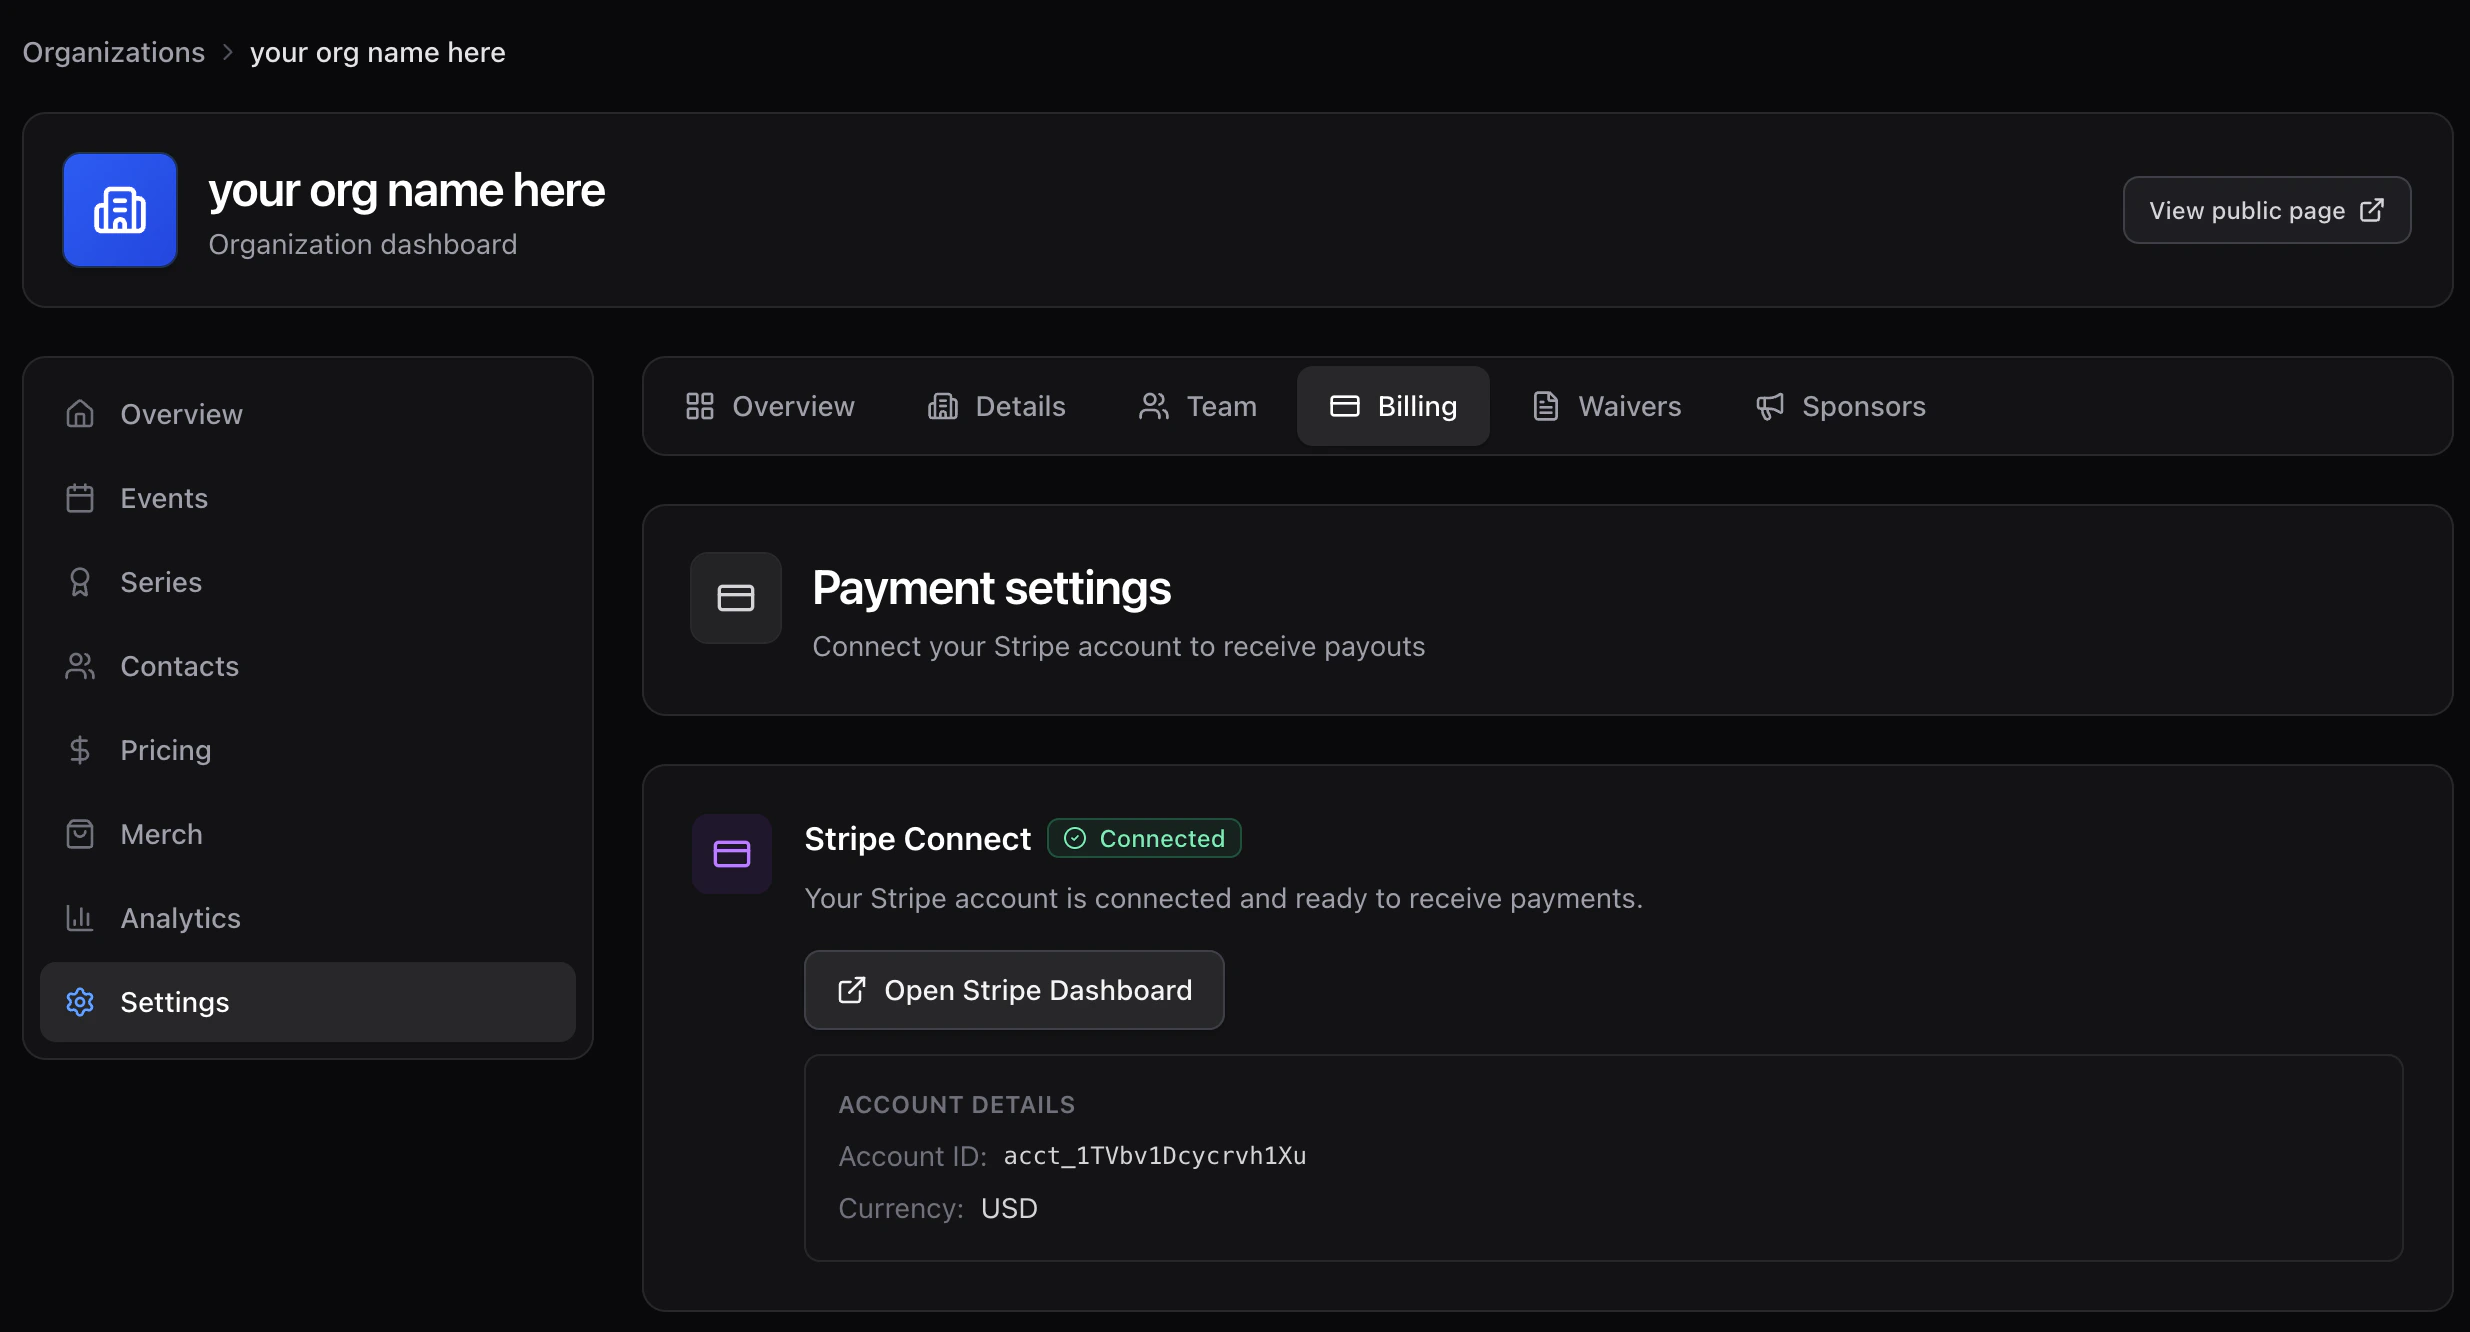Screen dimensions: 2470x1332
Task: Open Merch in the left sidebar
Action: pos(308,834)
